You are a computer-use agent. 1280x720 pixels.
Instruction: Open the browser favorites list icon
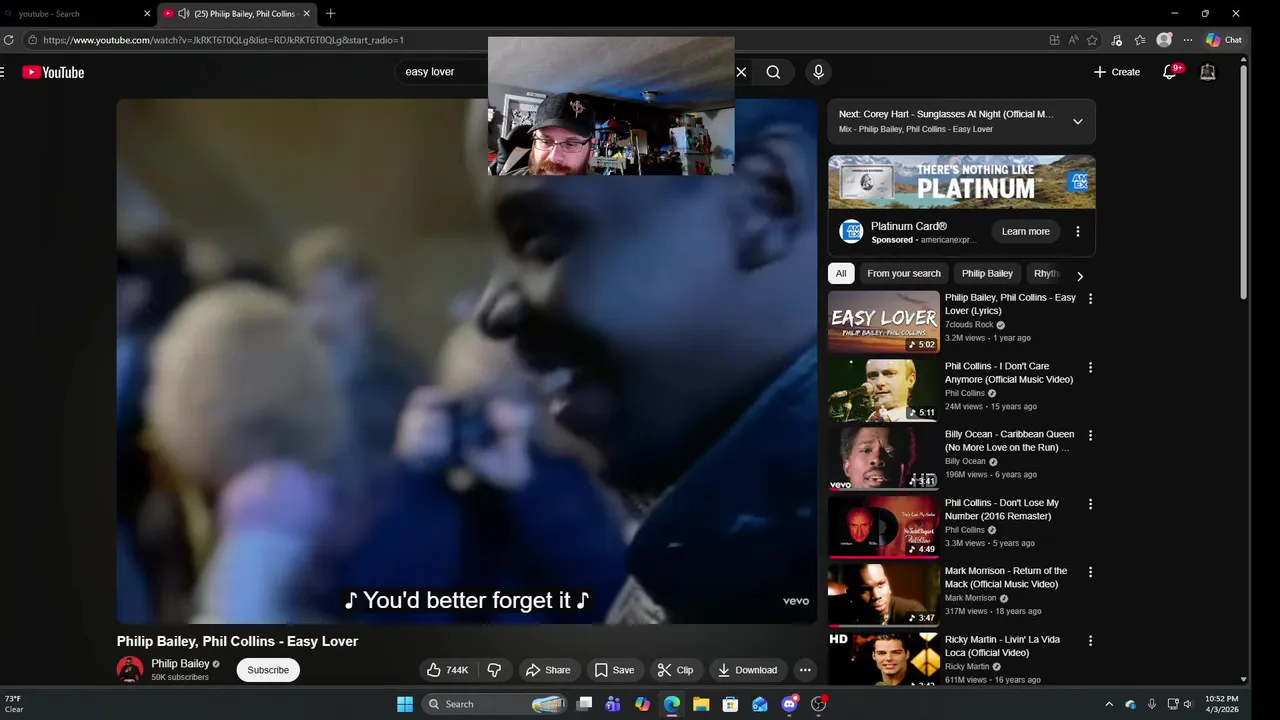(1140, 40)
